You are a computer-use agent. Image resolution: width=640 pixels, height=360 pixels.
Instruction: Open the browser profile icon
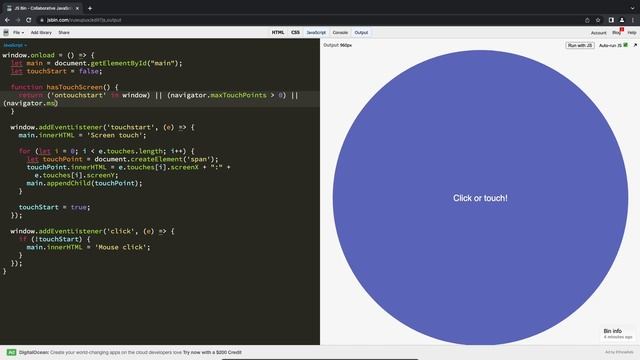tap(622, 20)
